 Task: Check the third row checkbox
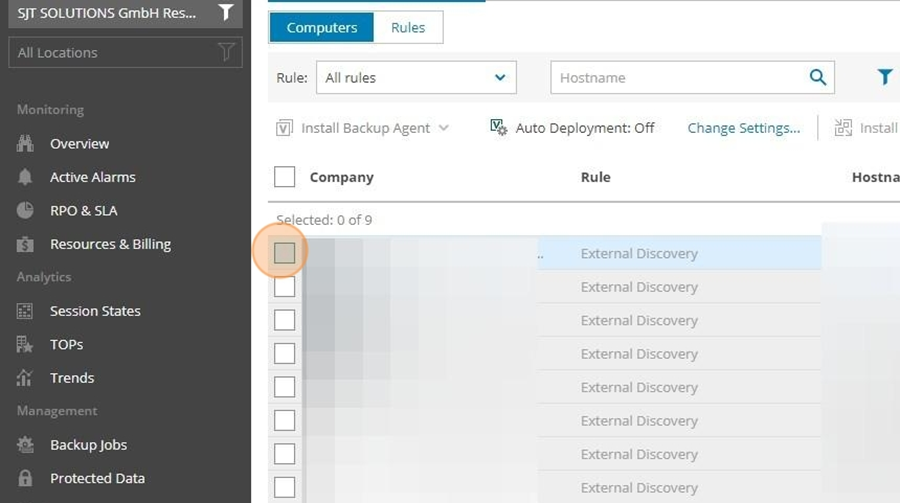click(x=285, y=320)
